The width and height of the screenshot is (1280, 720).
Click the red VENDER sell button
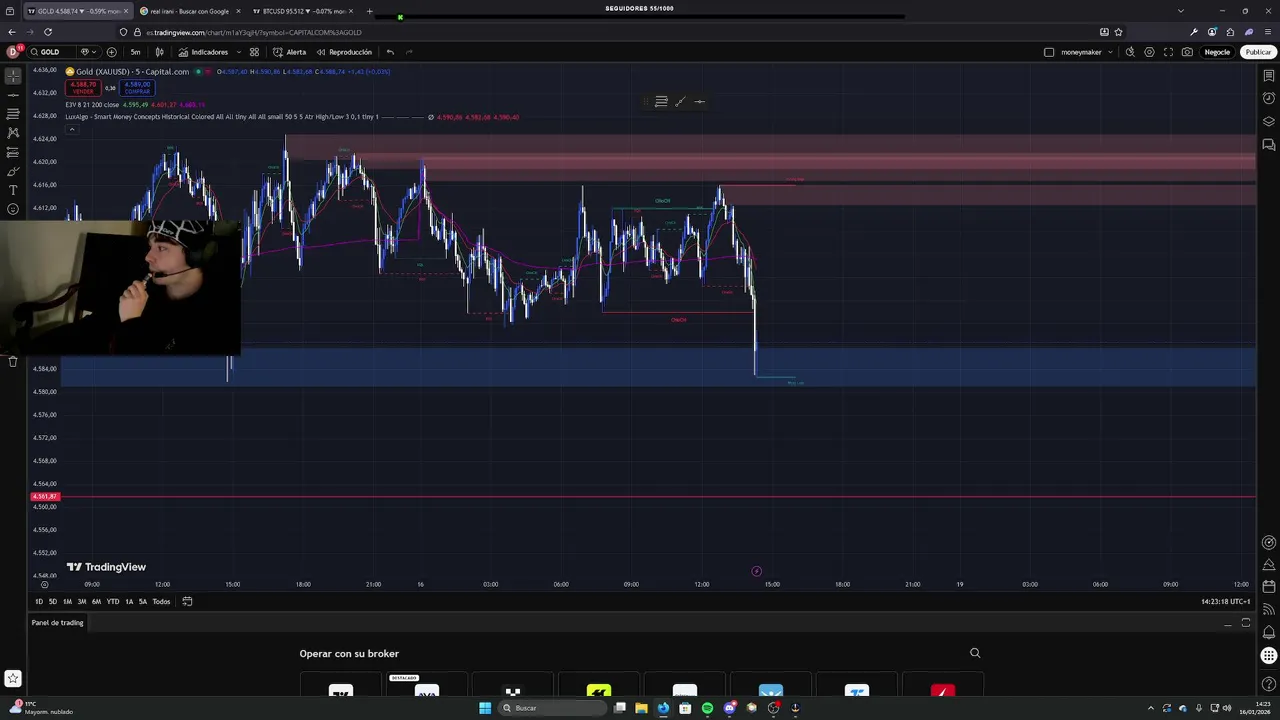83,88
